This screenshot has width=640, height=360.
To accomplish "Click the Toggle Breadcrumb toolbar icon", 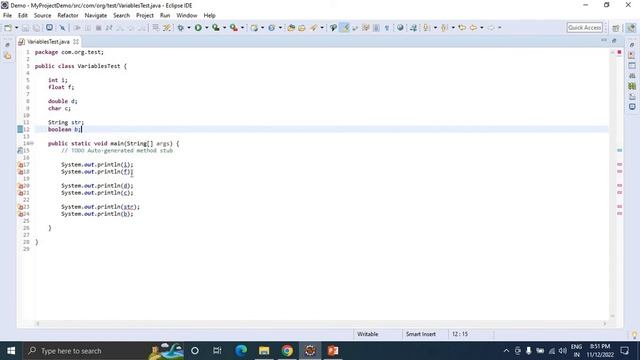I will click(333, 28).
